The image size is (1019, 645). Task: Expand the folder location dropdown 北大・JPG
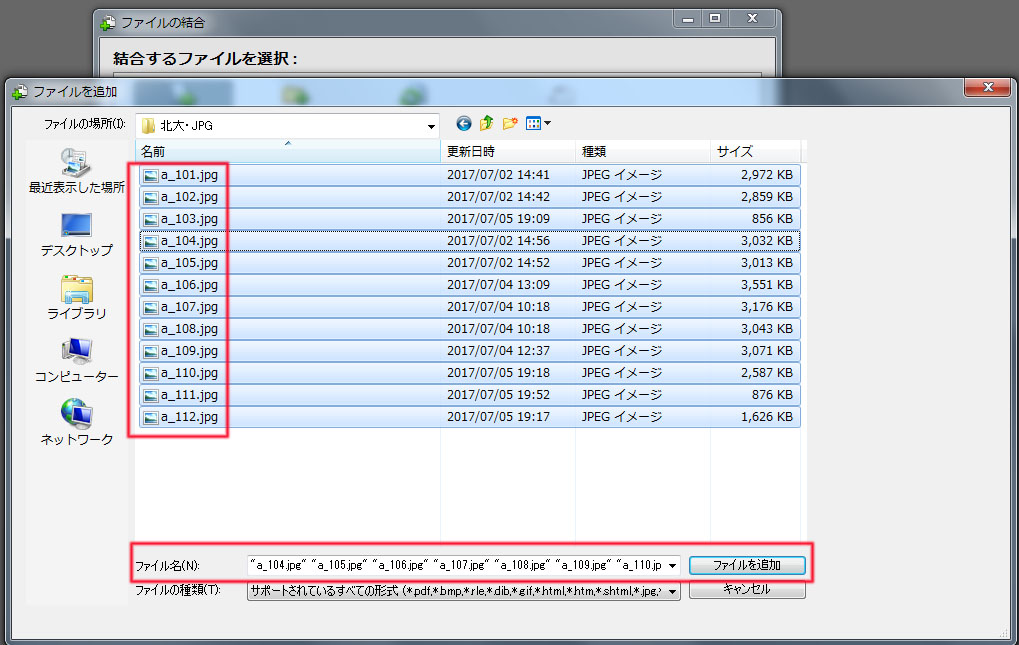(x=431, y=127)
